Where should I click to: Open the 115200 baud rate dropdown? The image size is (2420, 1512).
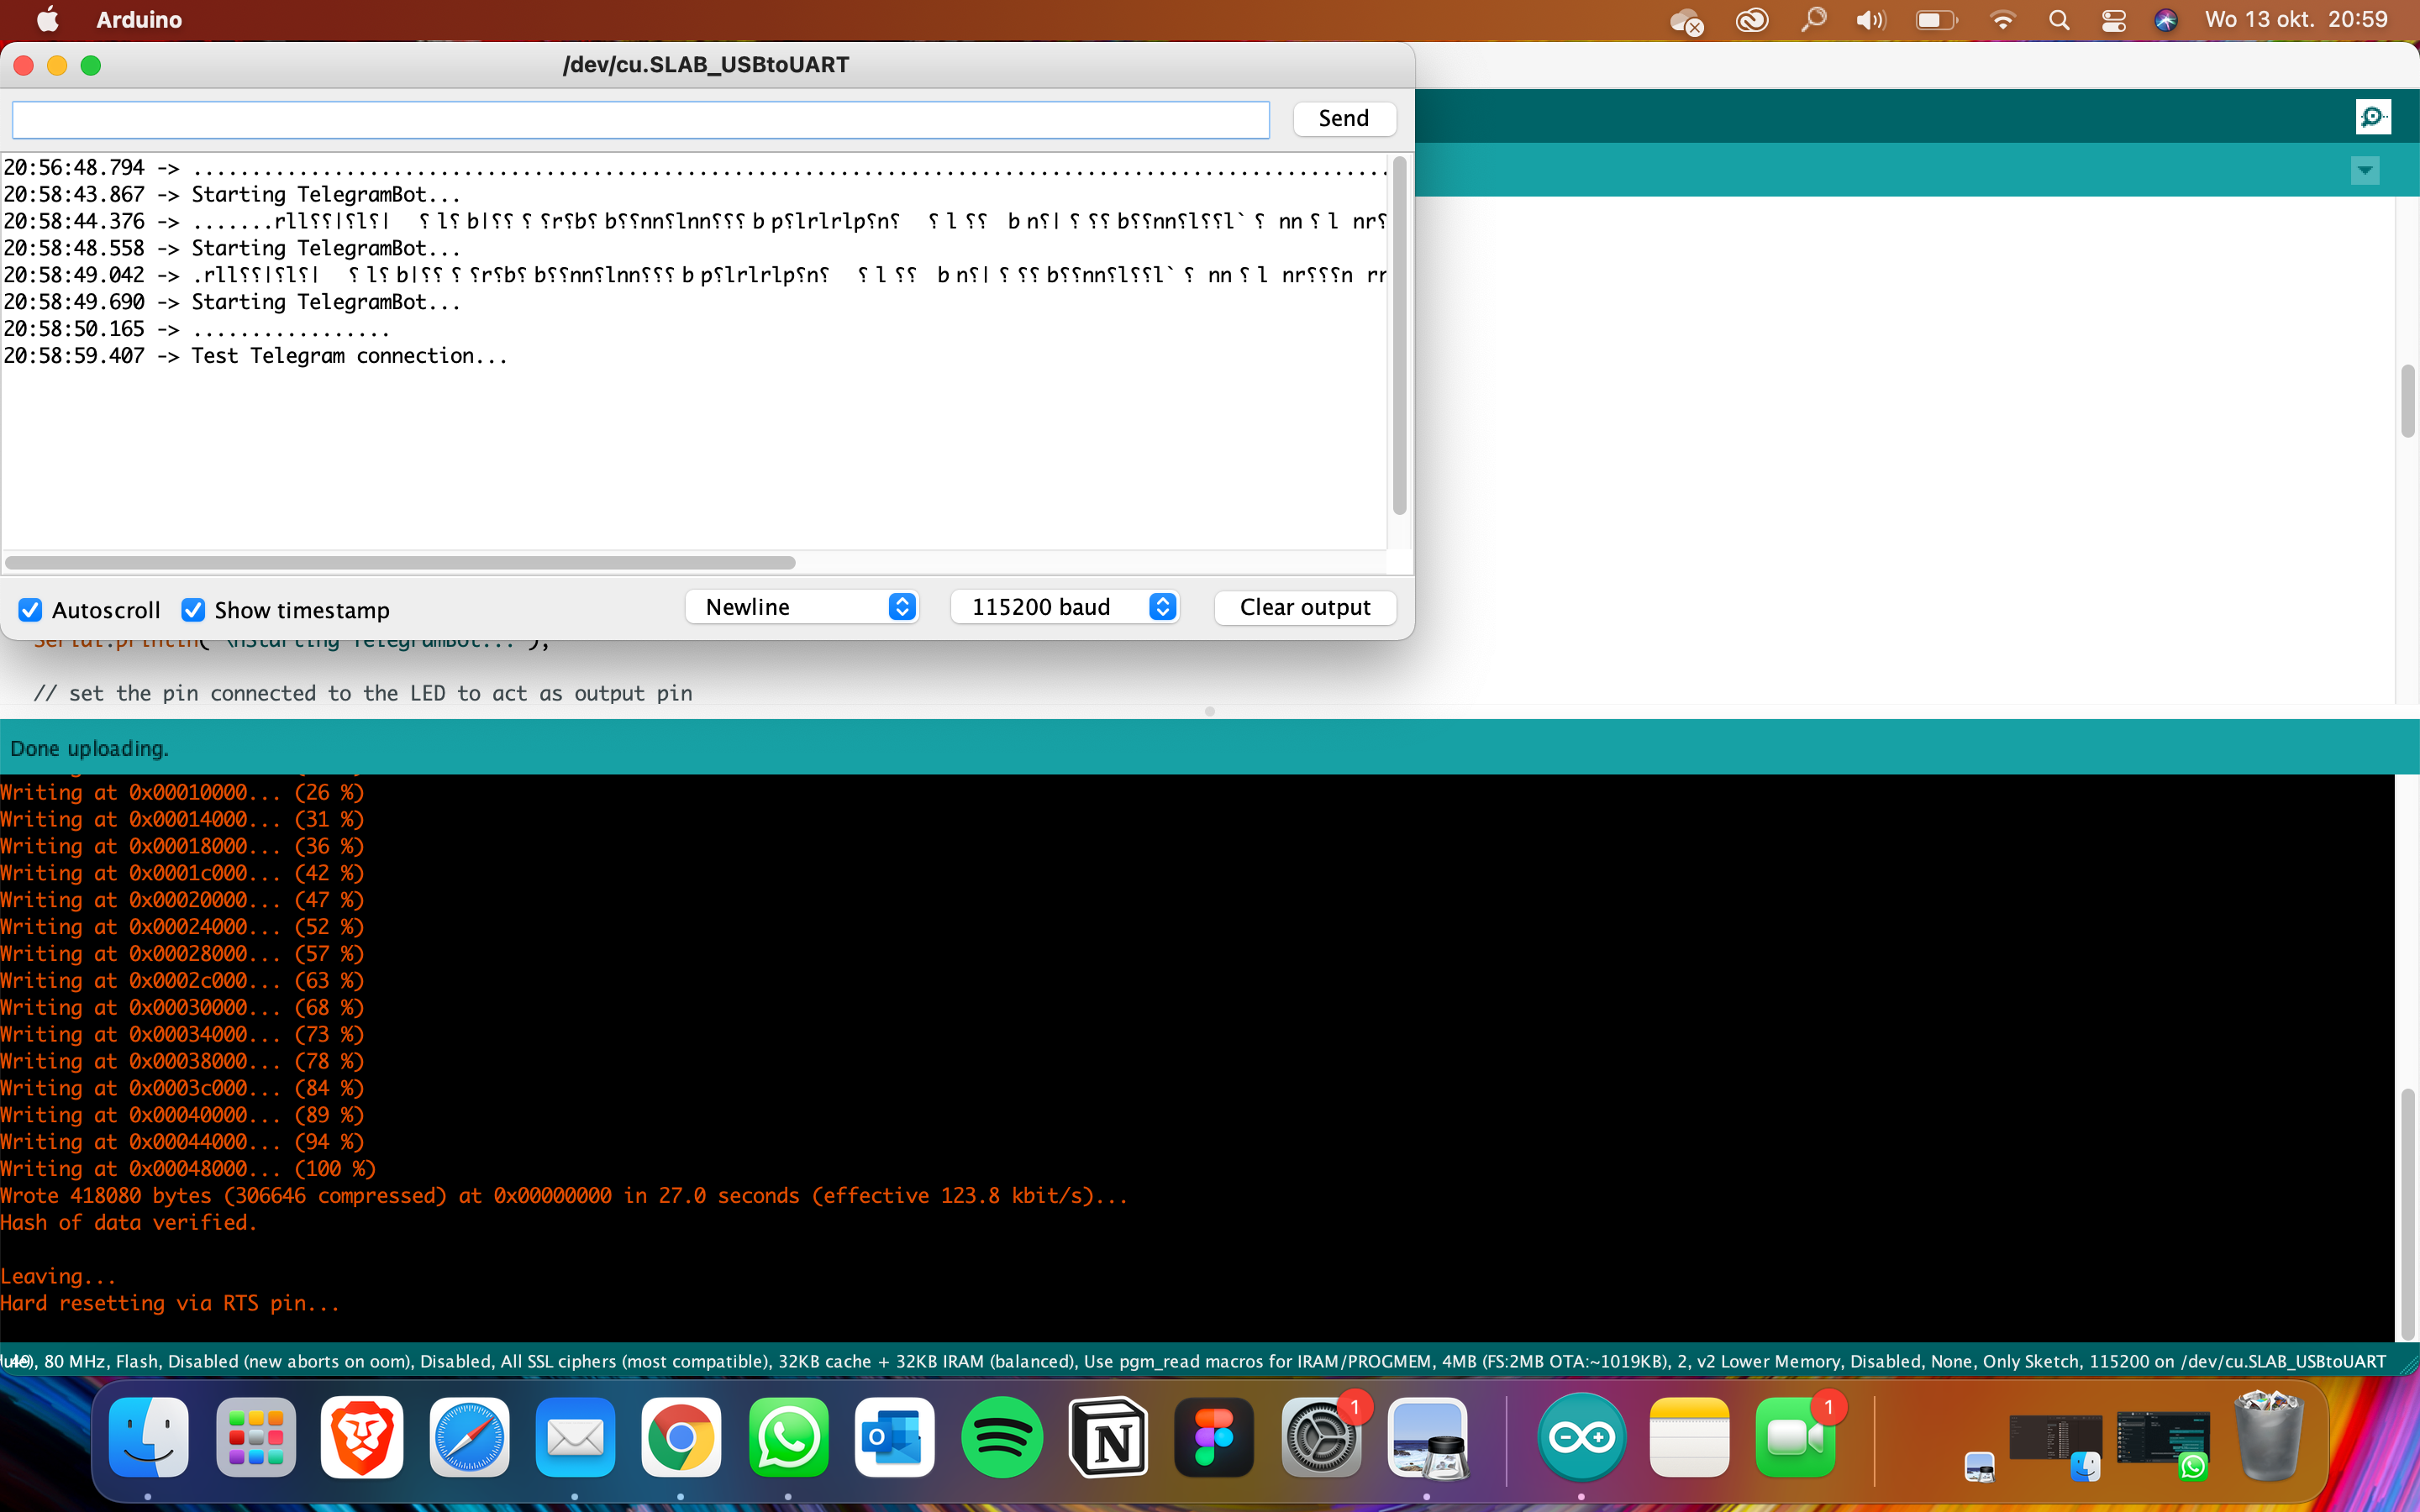pos(1065,607)
